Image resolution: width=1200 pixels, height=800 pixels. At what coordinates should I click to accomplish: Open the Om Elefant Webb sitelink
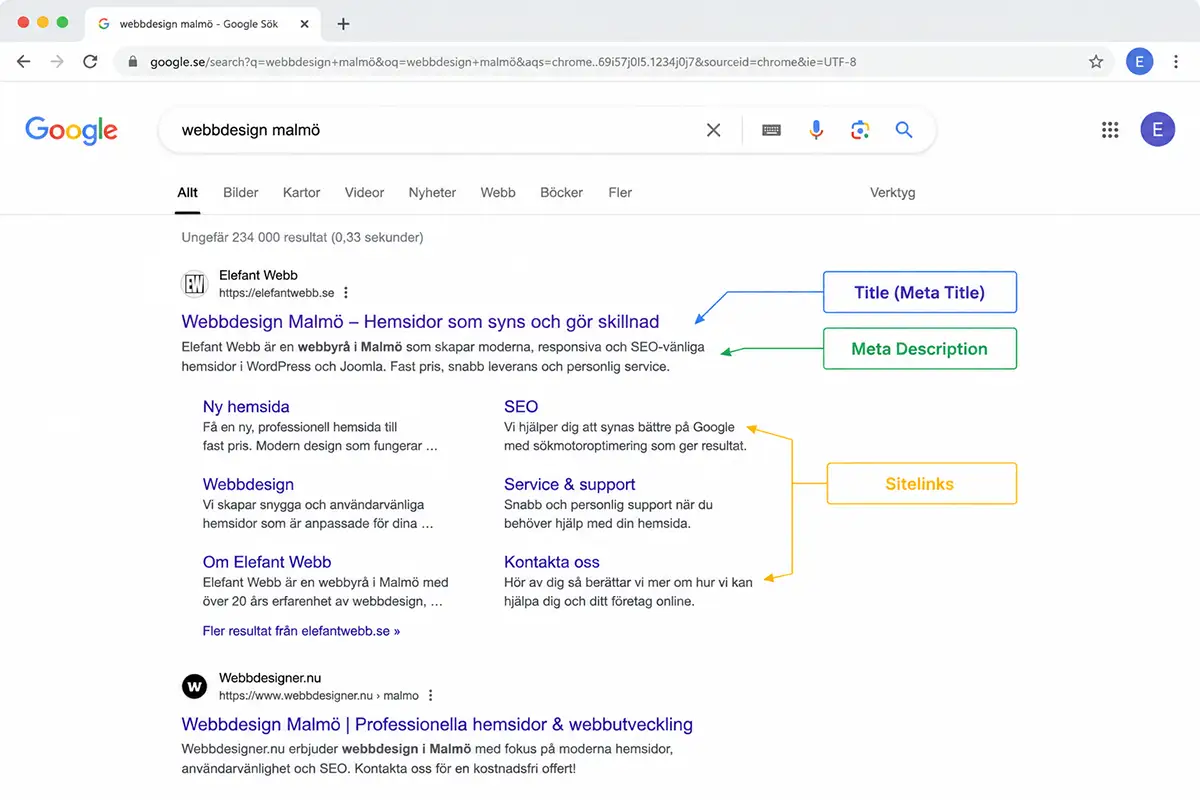pos(267,562)
